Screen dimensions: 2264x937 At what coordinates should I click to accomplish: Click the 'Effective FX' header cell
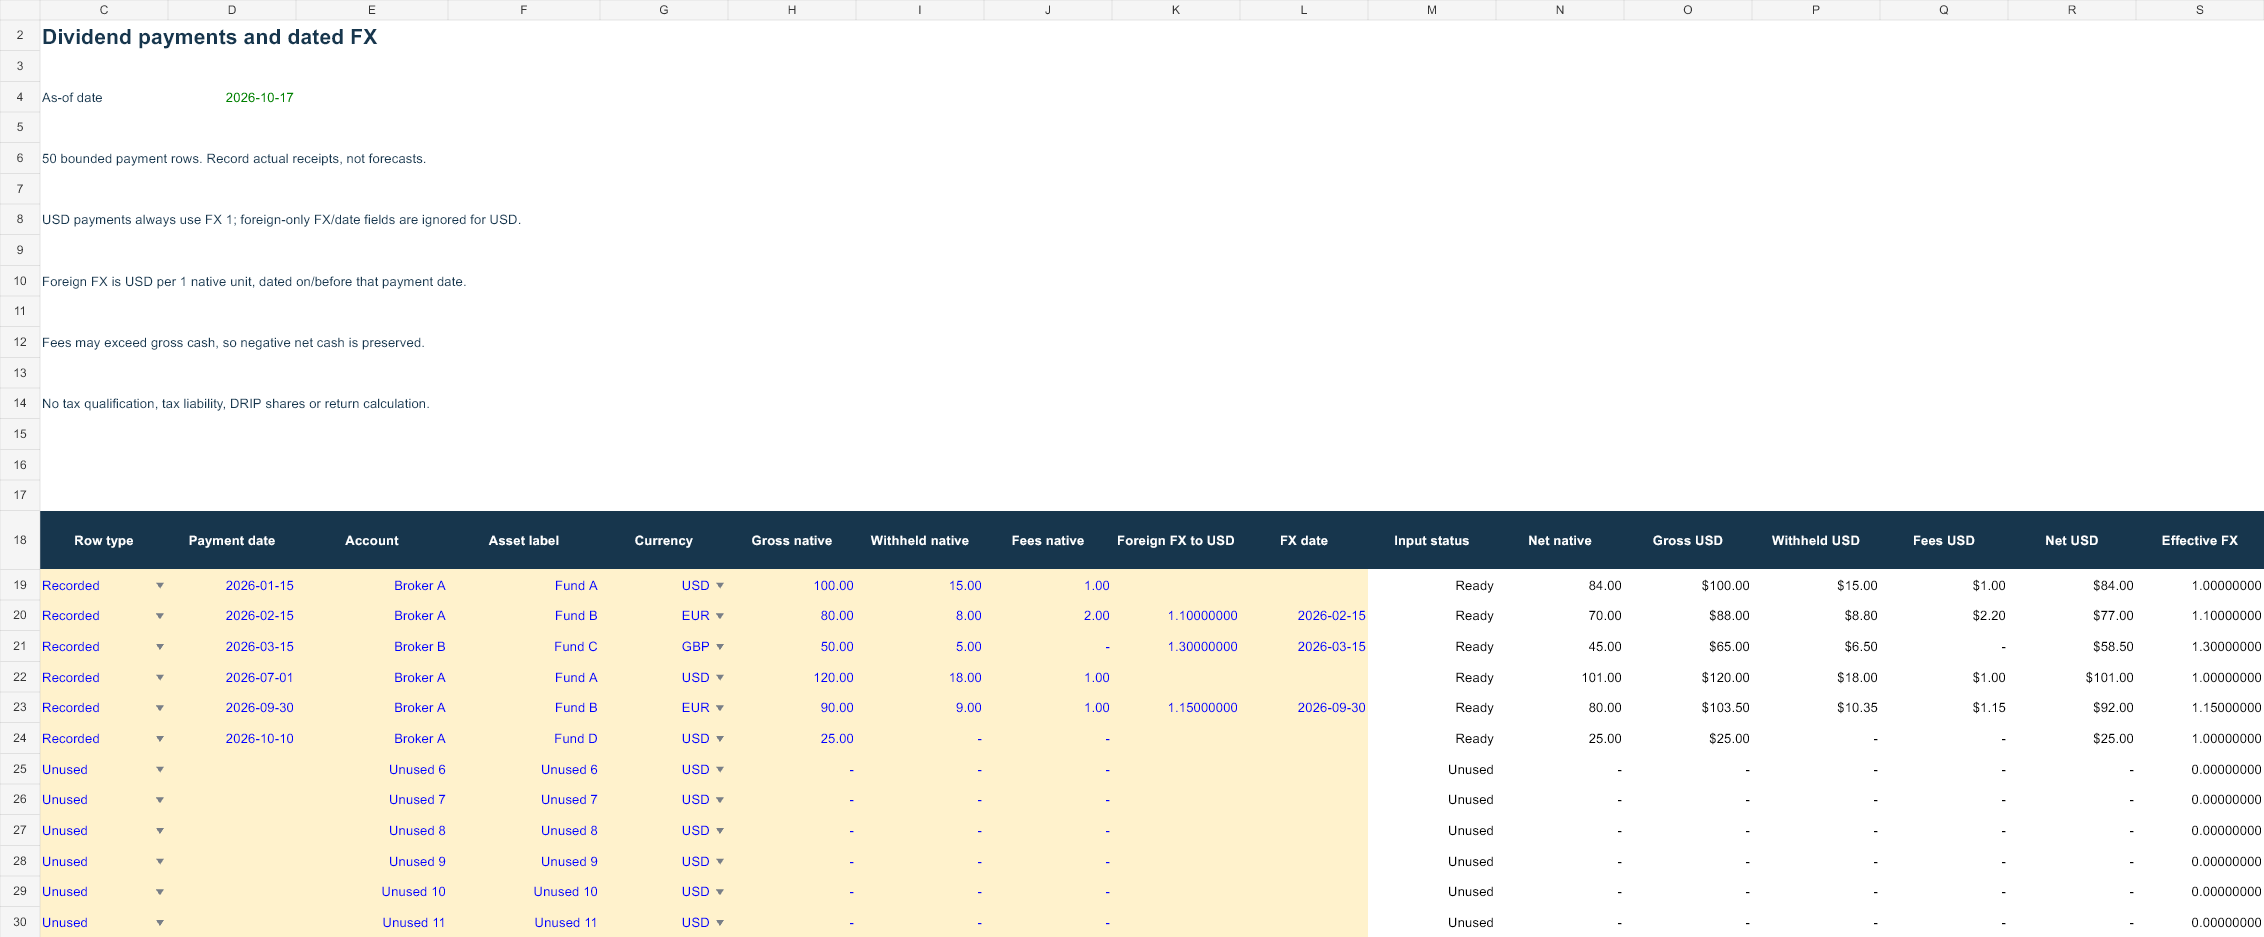[2200, 541]
